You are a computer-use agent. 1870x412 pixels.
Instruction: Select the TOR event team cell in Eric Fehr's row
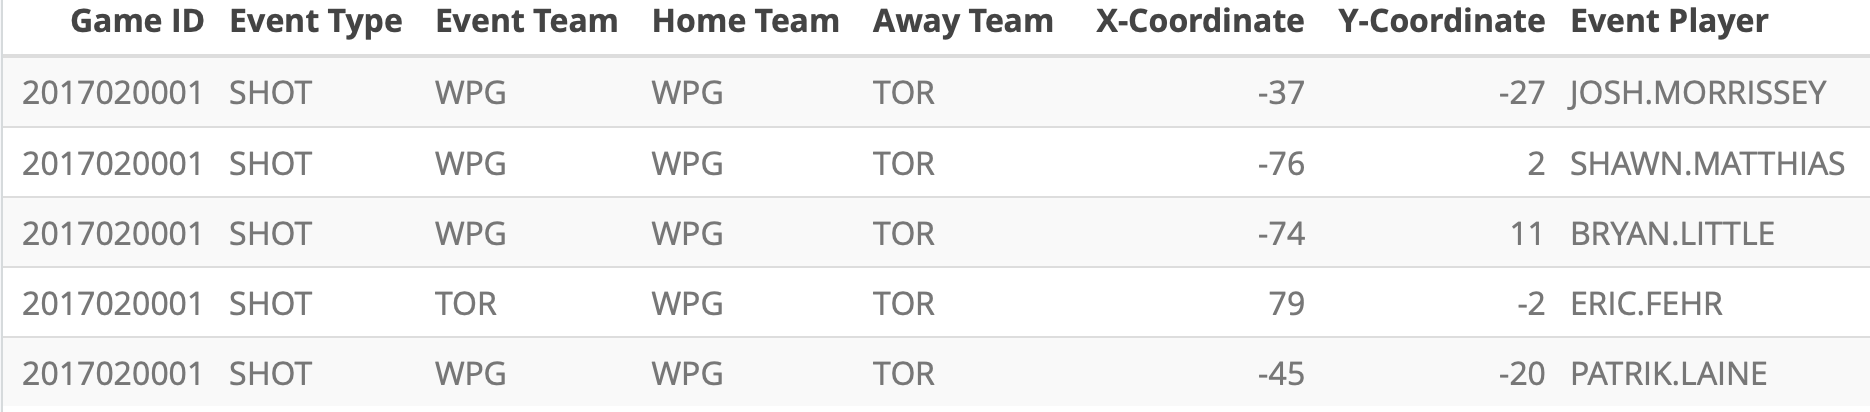click(466, 304)
